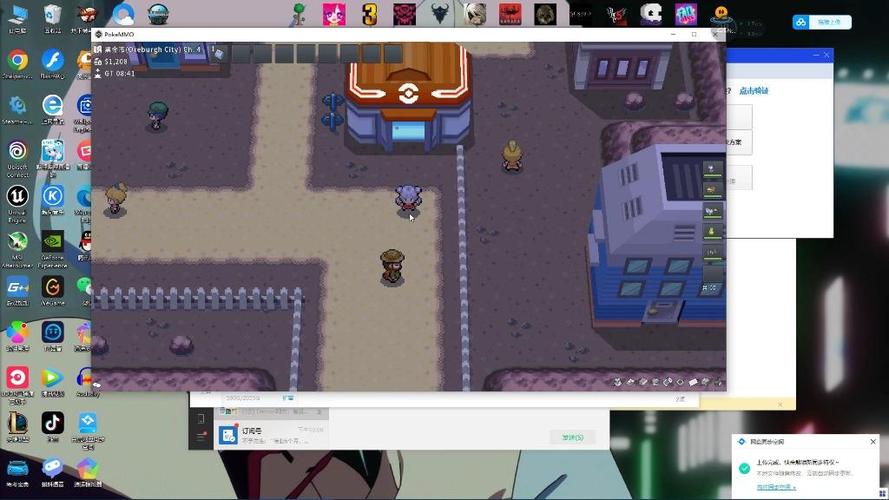Select the fifth Pokémon slot in party panel
The height and width of the screenshot is (500, 889).
coord(713,252)
